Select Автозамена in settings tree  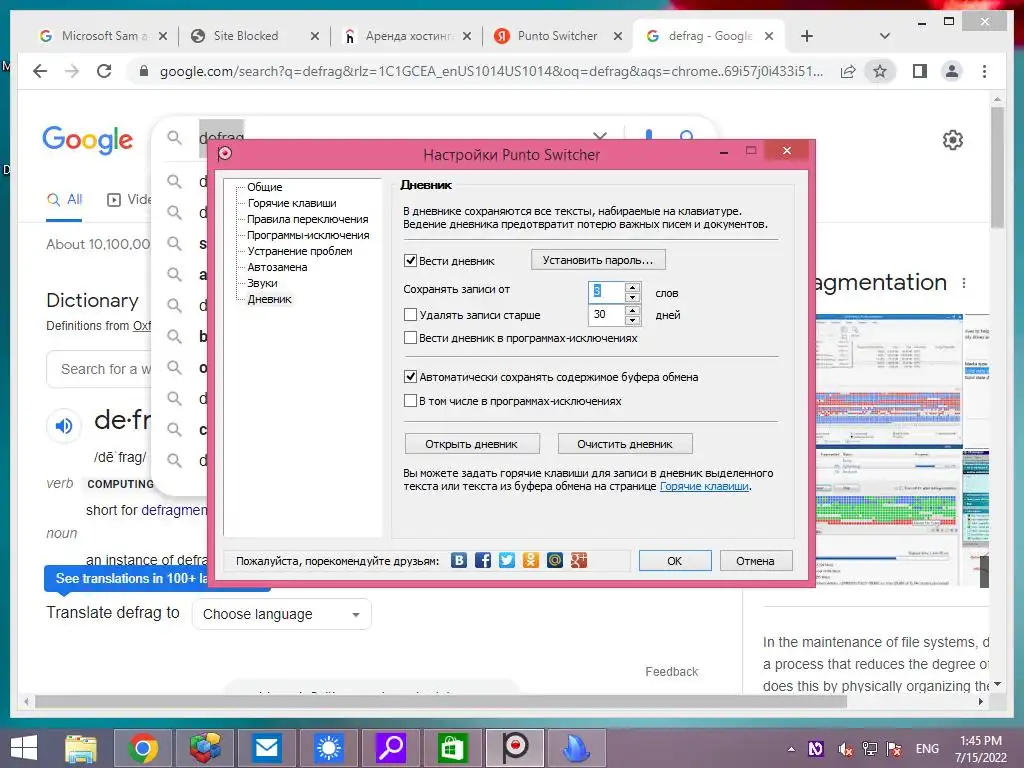coord(277,267)
